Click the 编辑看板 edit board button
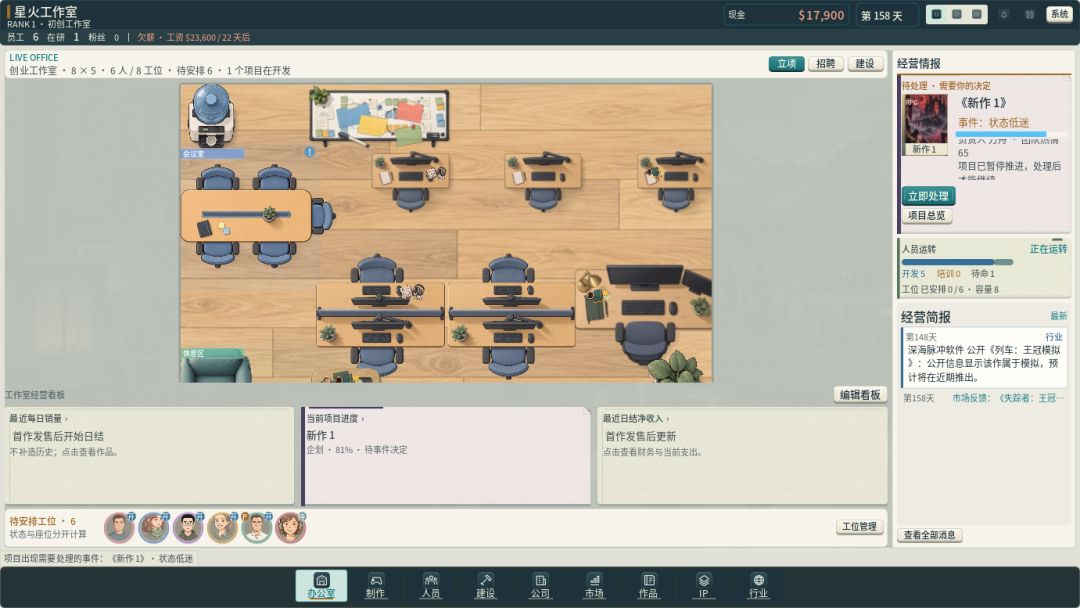1080x608 pixels. click(860, 395)
